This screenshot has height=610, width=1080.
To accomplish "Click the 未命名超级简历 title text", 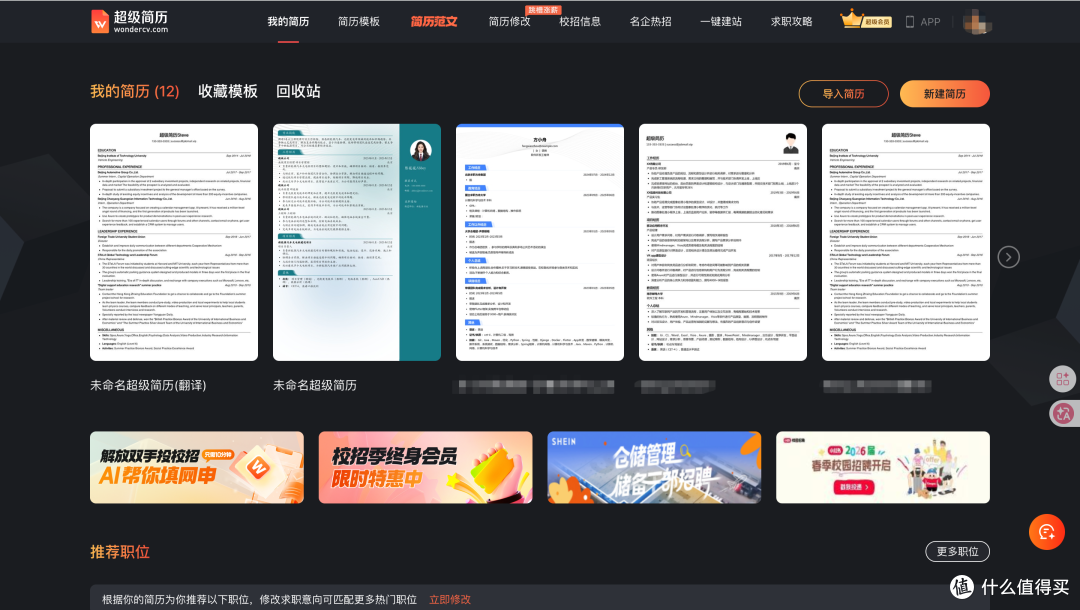I will coord(315,386).
